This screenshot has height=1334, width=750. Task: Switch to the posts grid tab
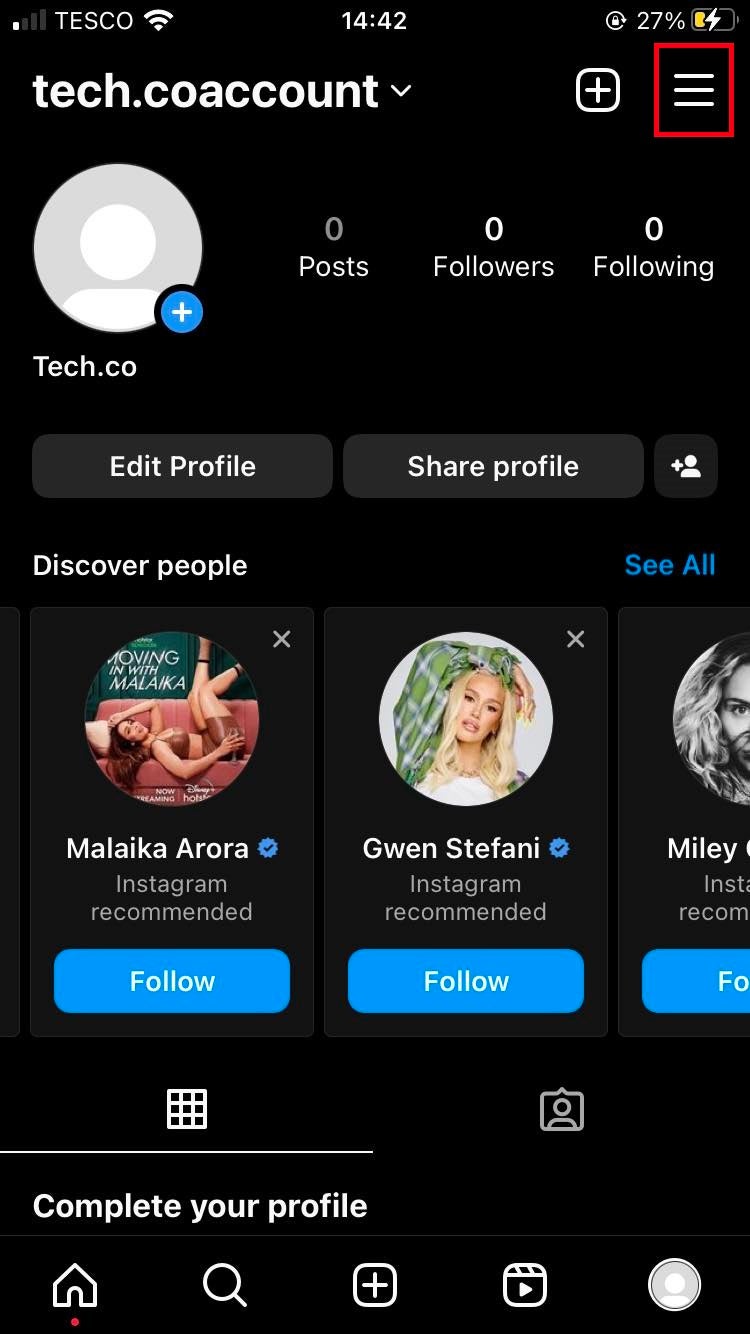click(x=187, y=1109)
